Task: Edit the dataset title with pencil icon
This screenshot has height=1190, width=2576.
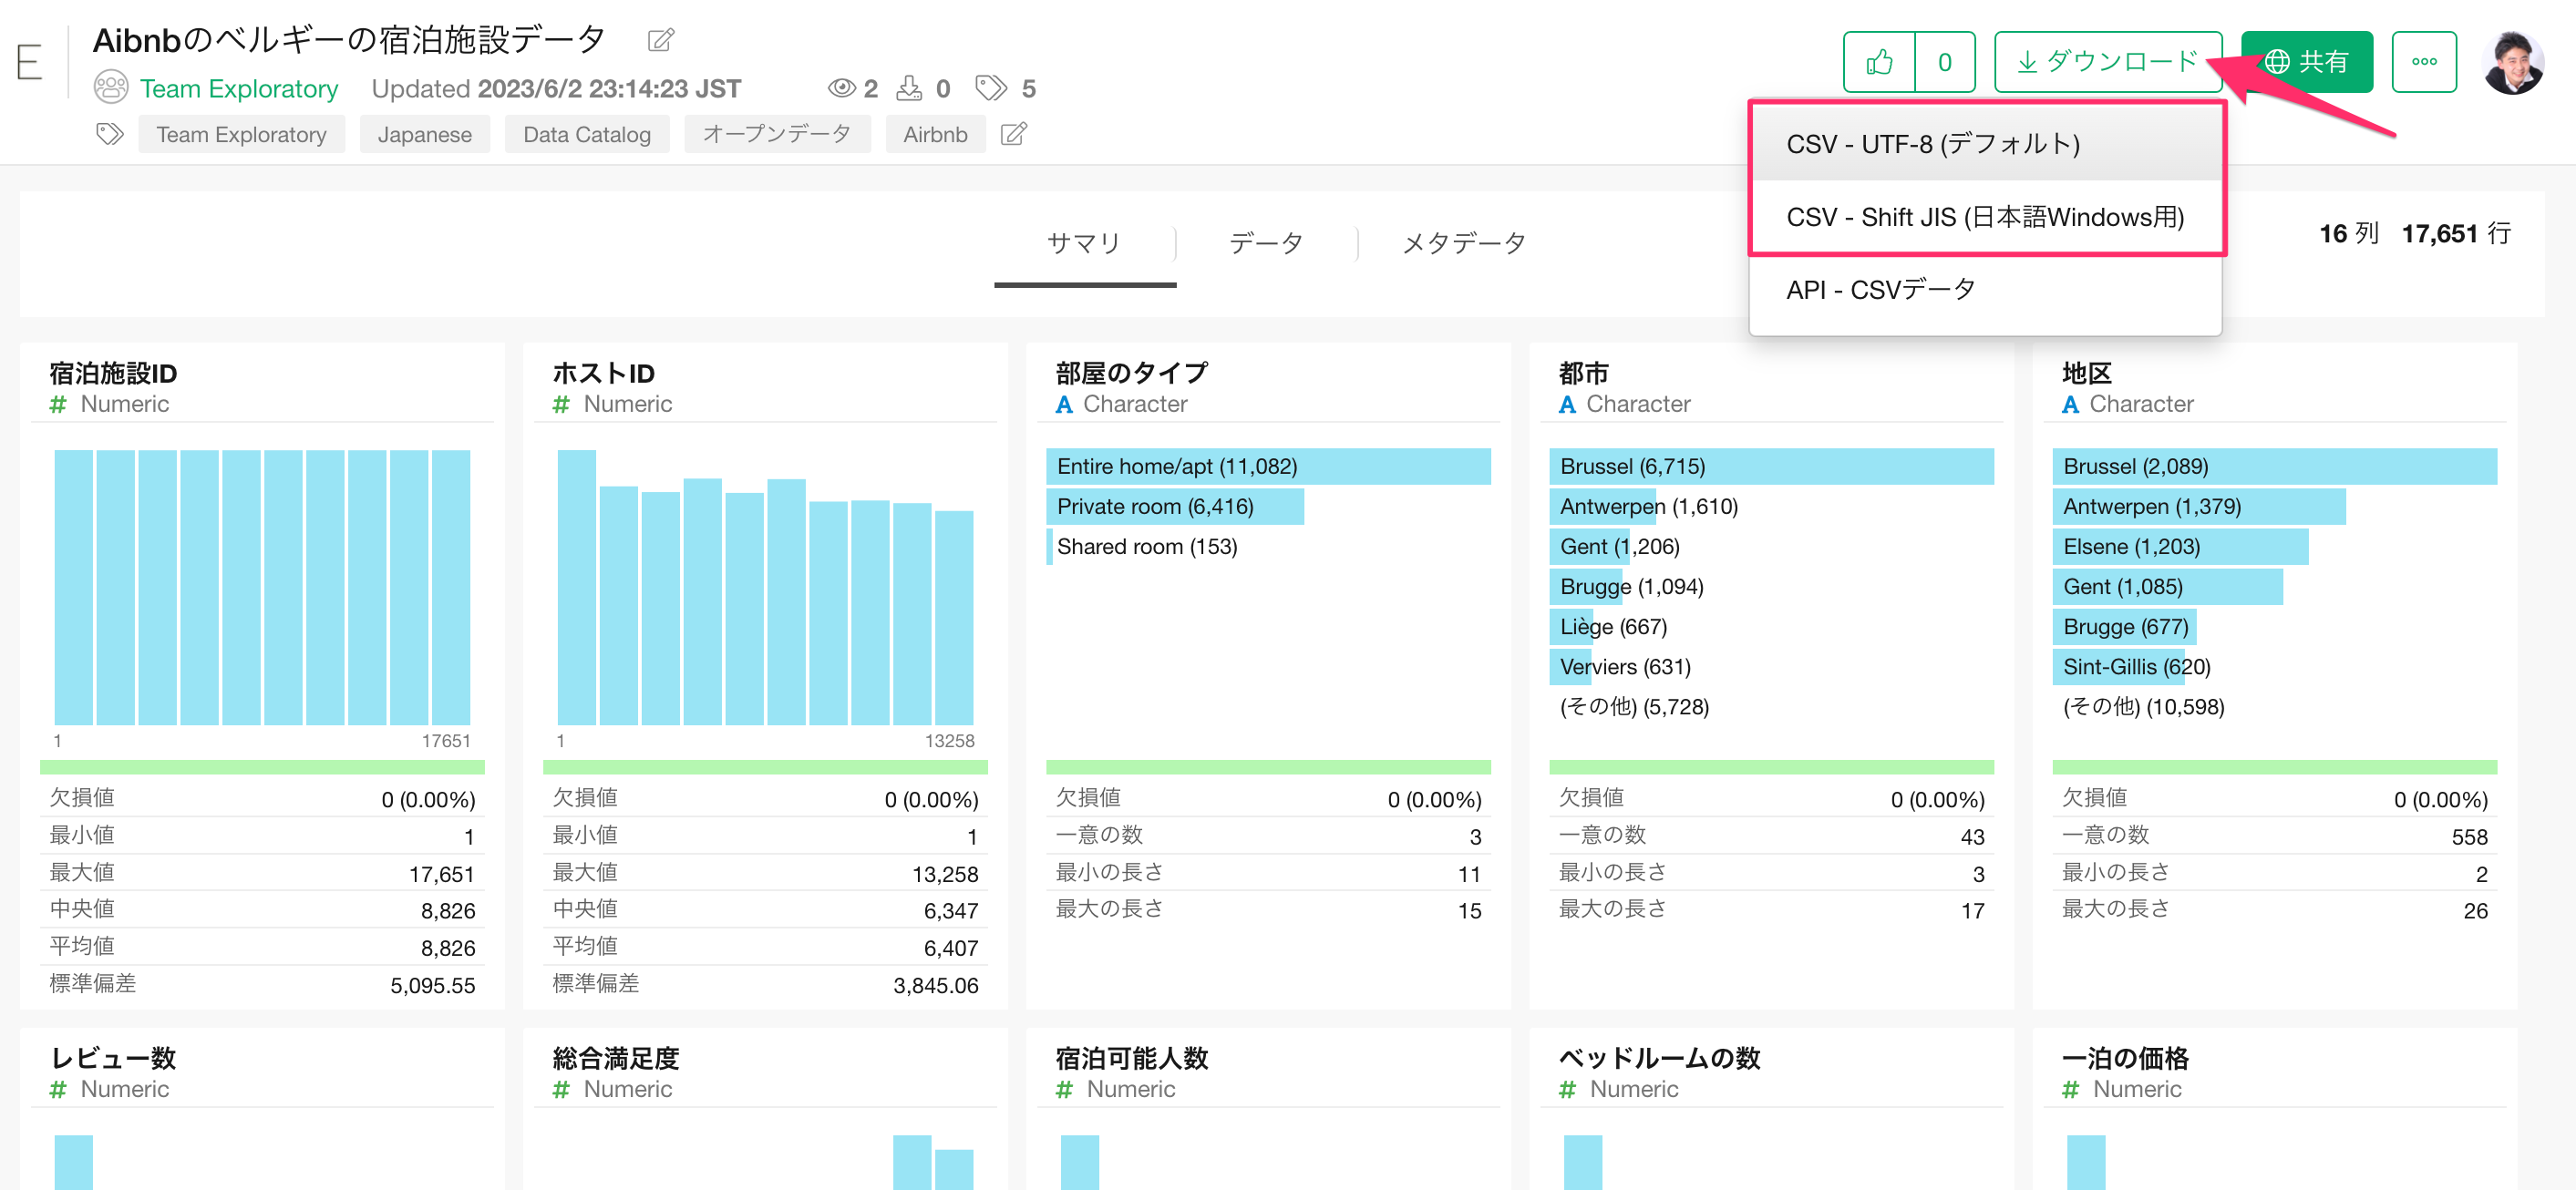Action: 661,40
